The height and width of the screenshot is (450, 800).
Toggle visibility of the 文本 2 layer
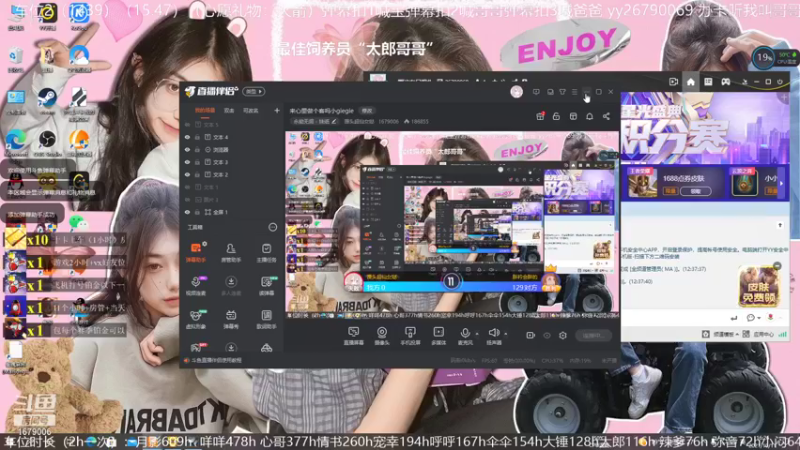point(188,174)
